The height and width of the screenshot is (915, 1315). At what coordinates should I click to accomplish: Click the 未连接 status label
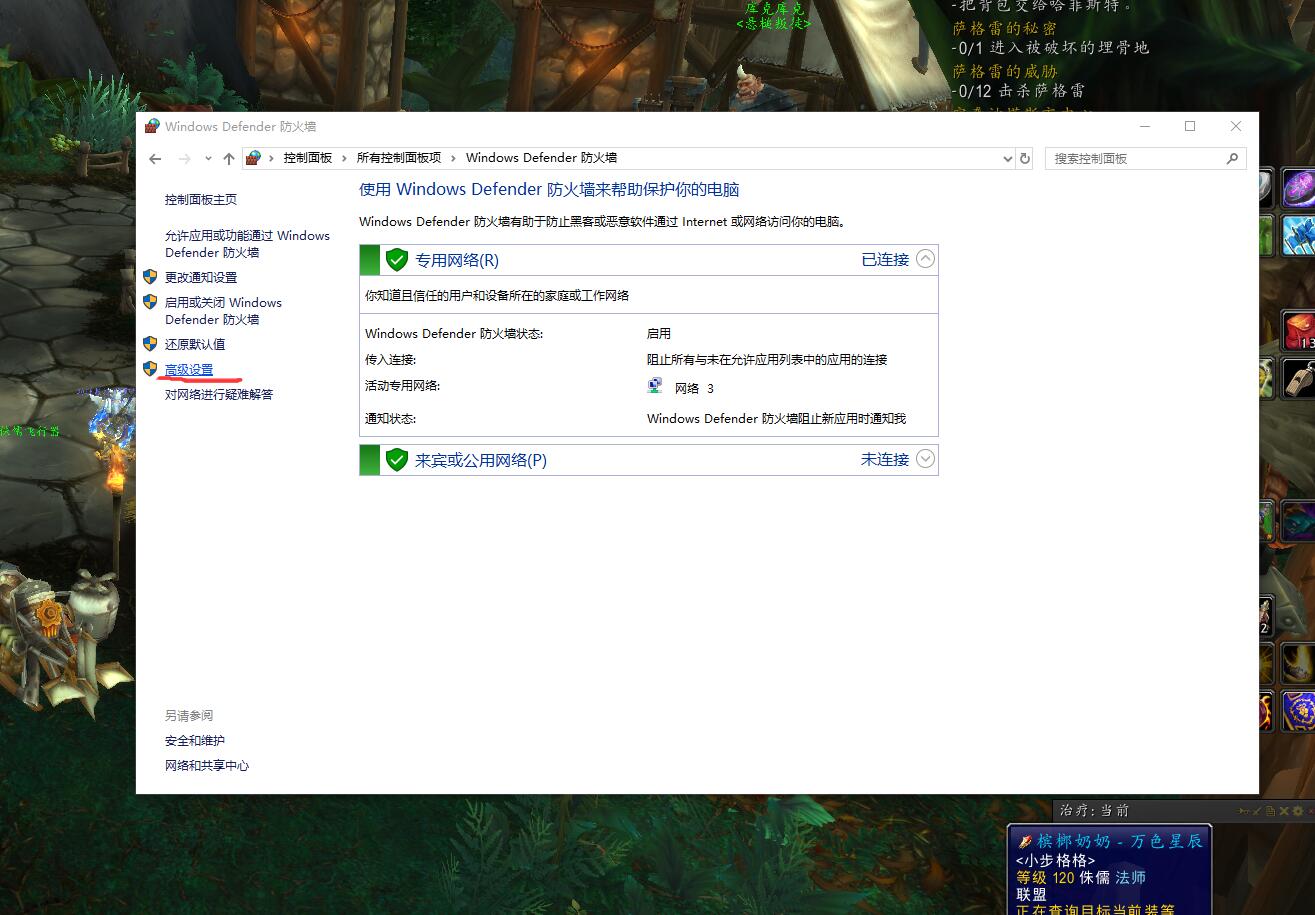point(885,459)
